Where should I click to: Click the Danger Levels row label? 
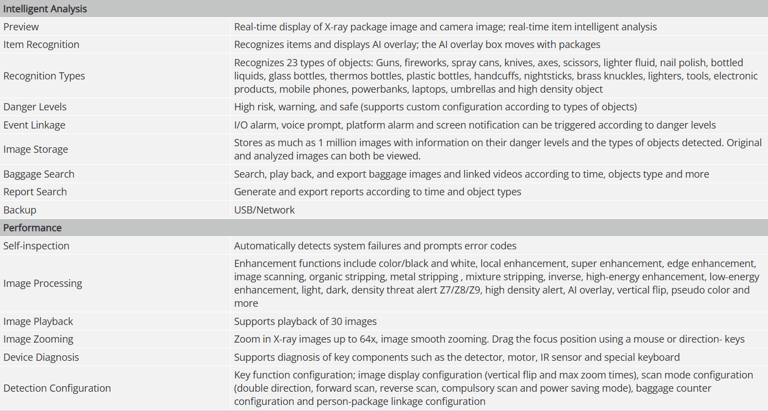pos(35,107)
